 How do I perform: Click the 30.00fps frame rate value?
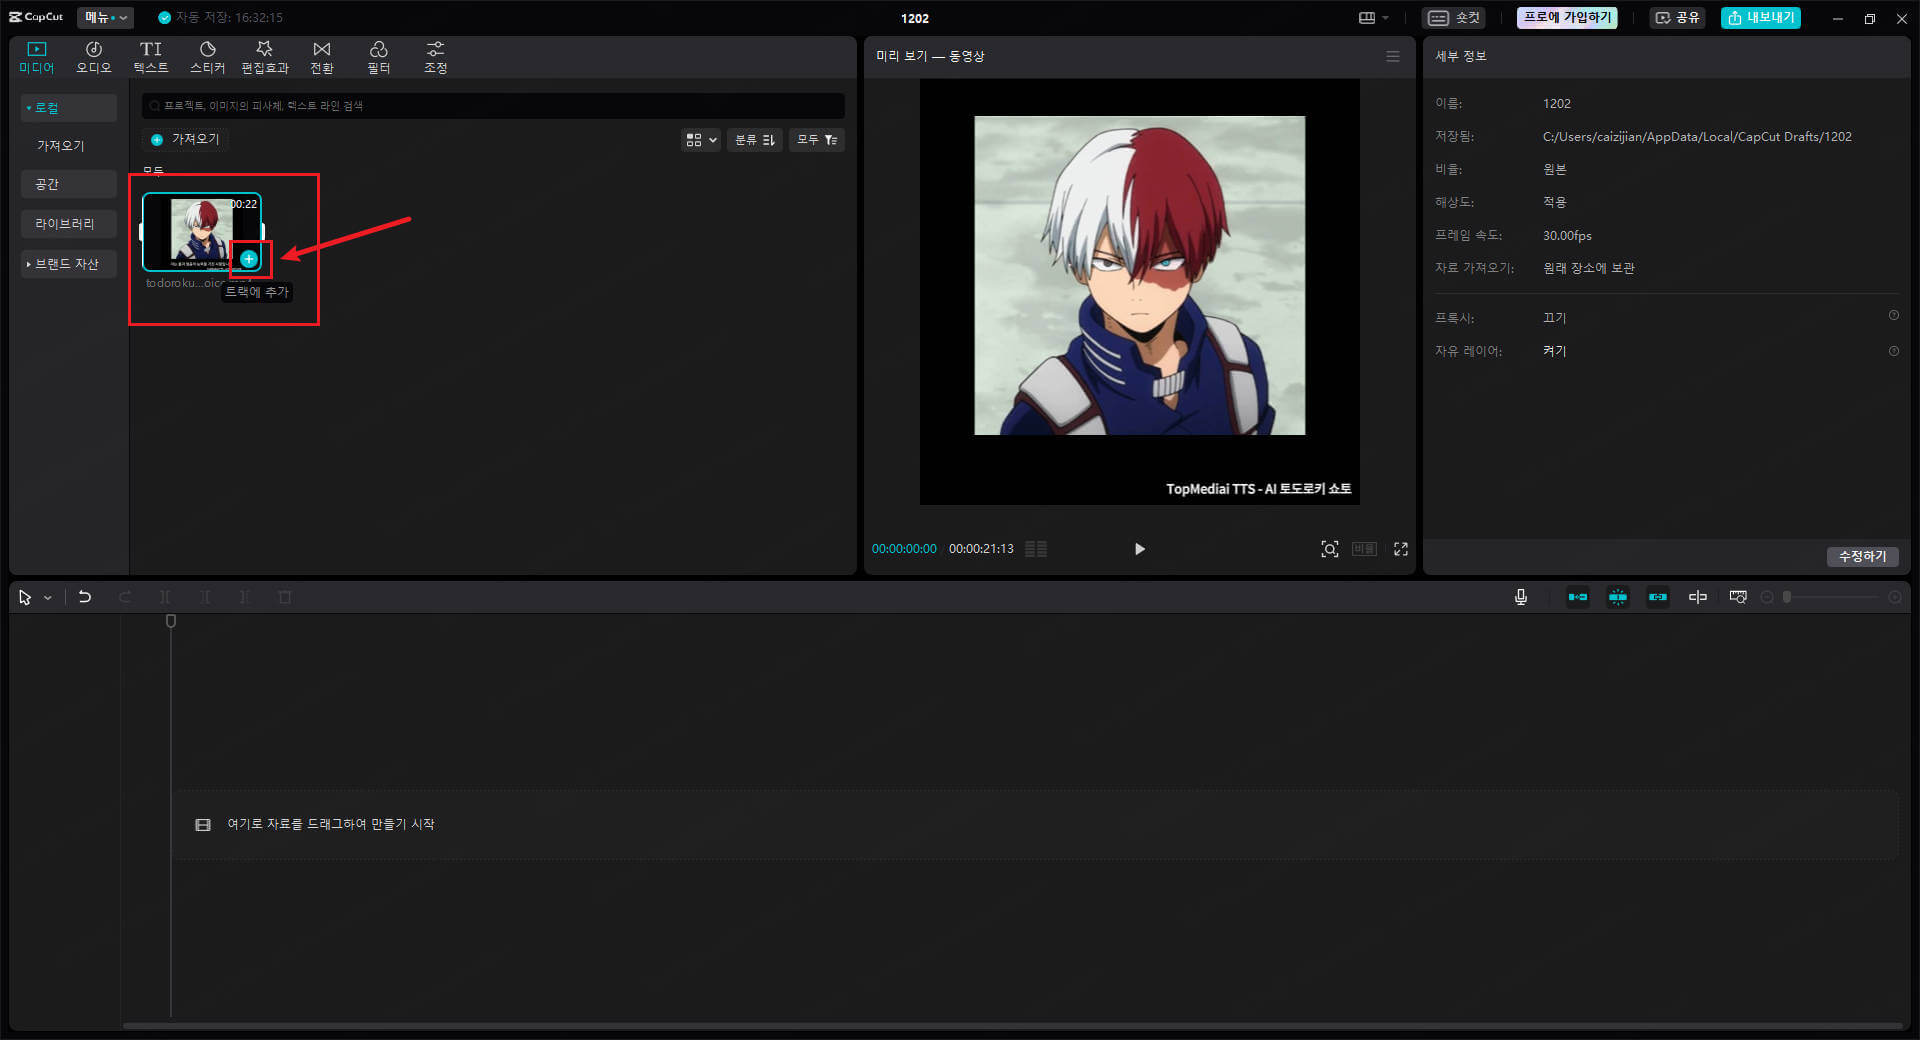coord(1567,235)
